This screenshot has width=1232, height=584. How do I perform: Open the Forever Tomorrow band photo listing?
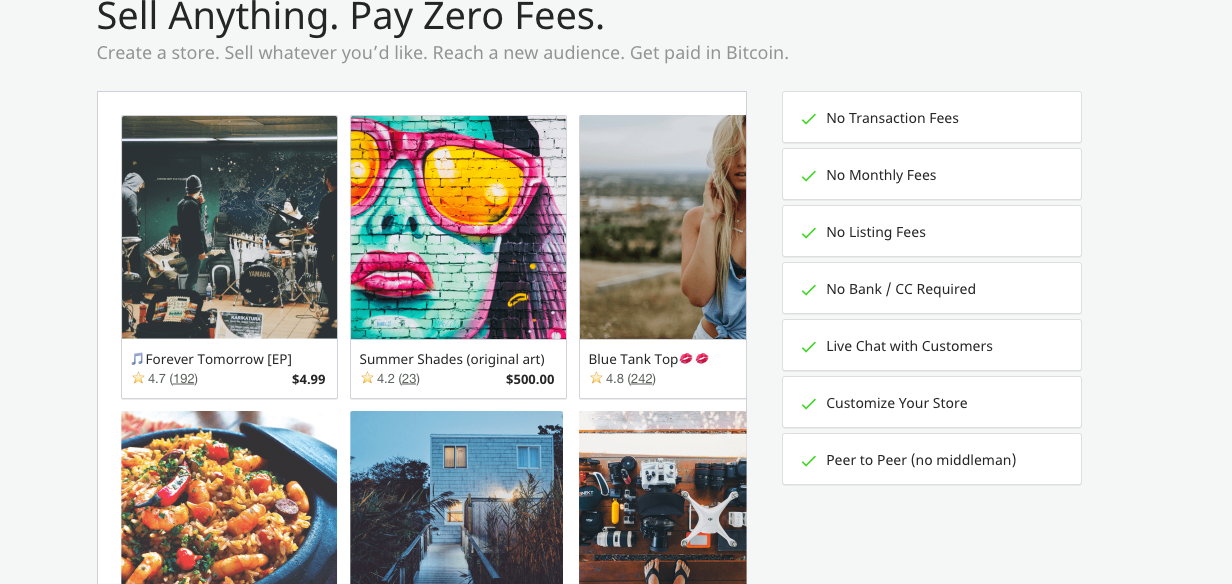coord(229,227)
